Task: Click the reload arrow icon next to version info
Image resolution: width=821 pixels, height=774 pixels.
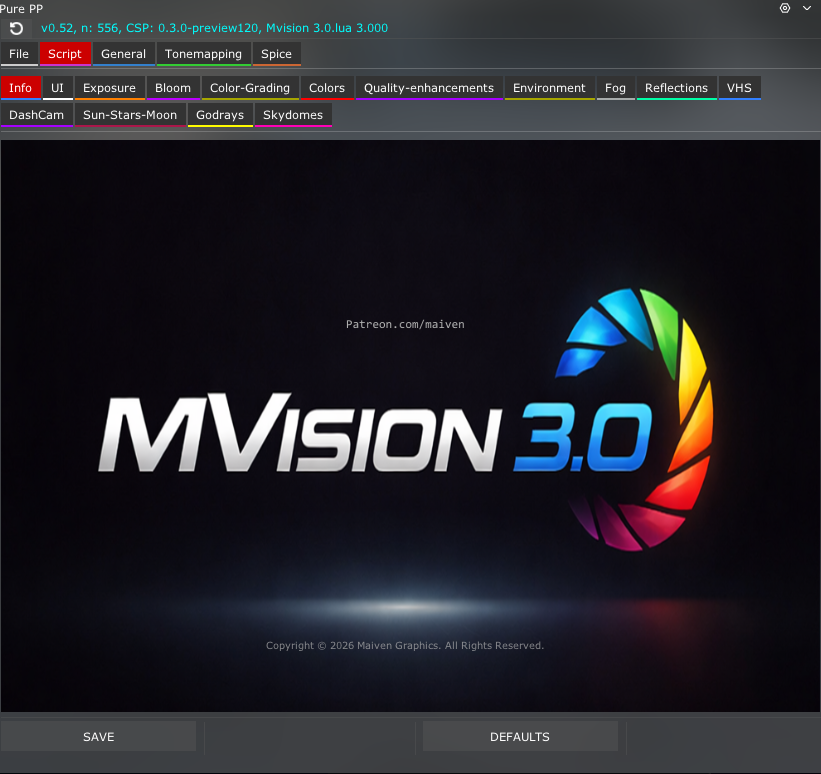Action: point(16,28)
